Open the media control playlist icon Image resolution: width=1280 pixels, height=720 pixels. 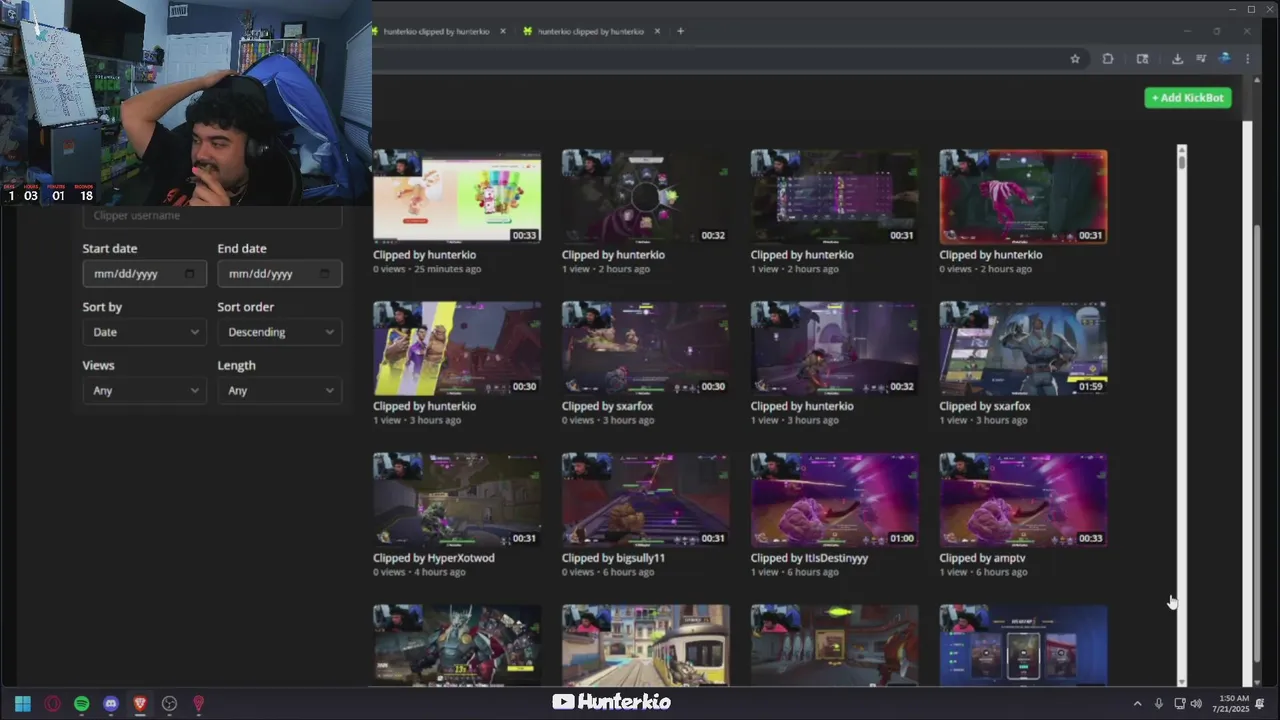(1201, 59)
